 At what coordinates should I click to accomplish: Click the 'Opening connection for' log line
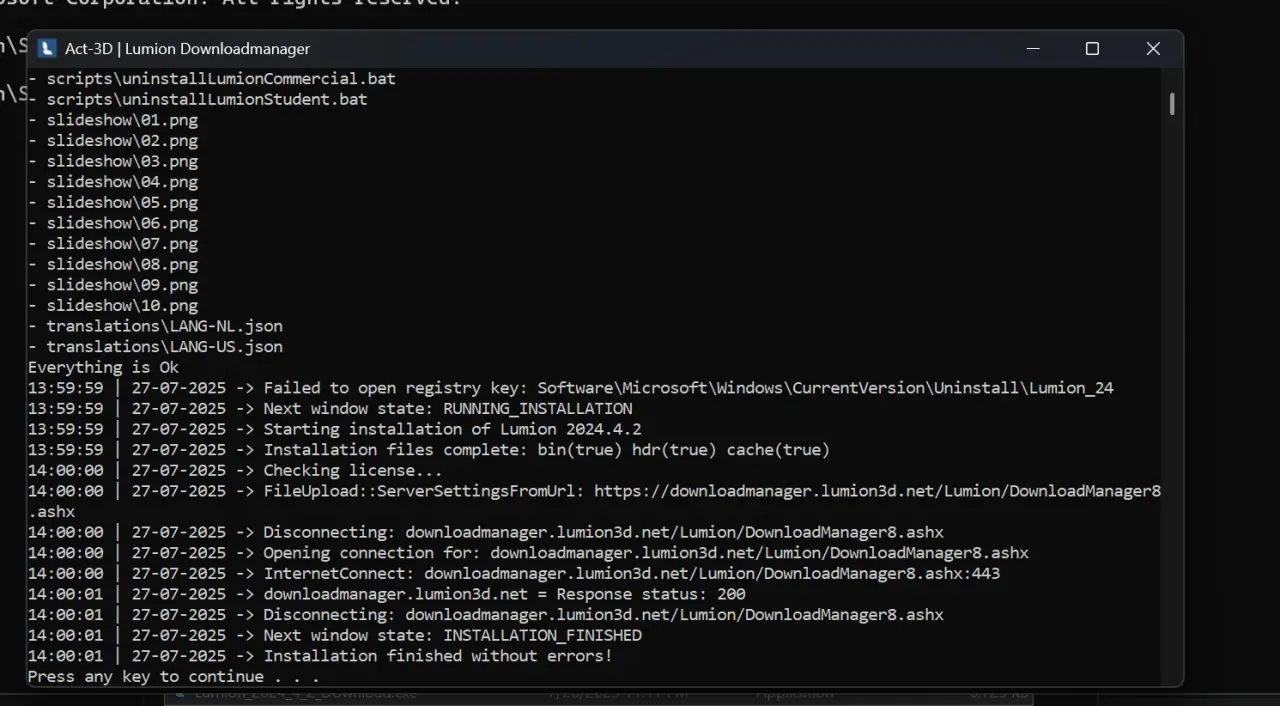[528, 553]
